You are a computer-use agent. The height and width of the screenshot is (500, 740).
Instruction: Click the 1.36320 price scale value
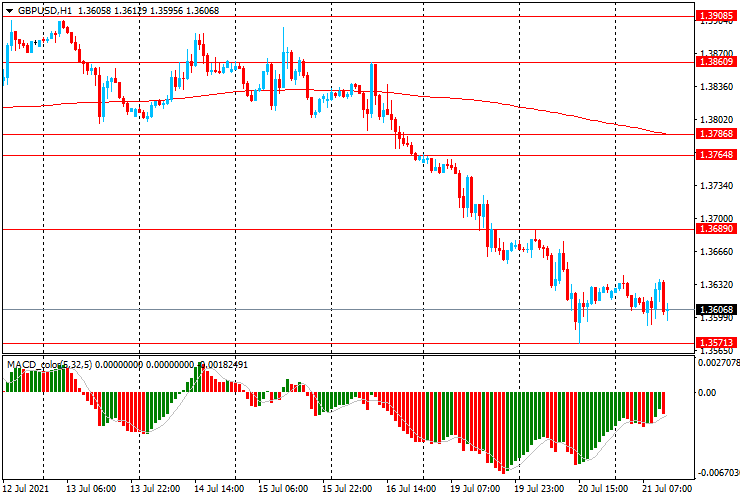[717, 285]
